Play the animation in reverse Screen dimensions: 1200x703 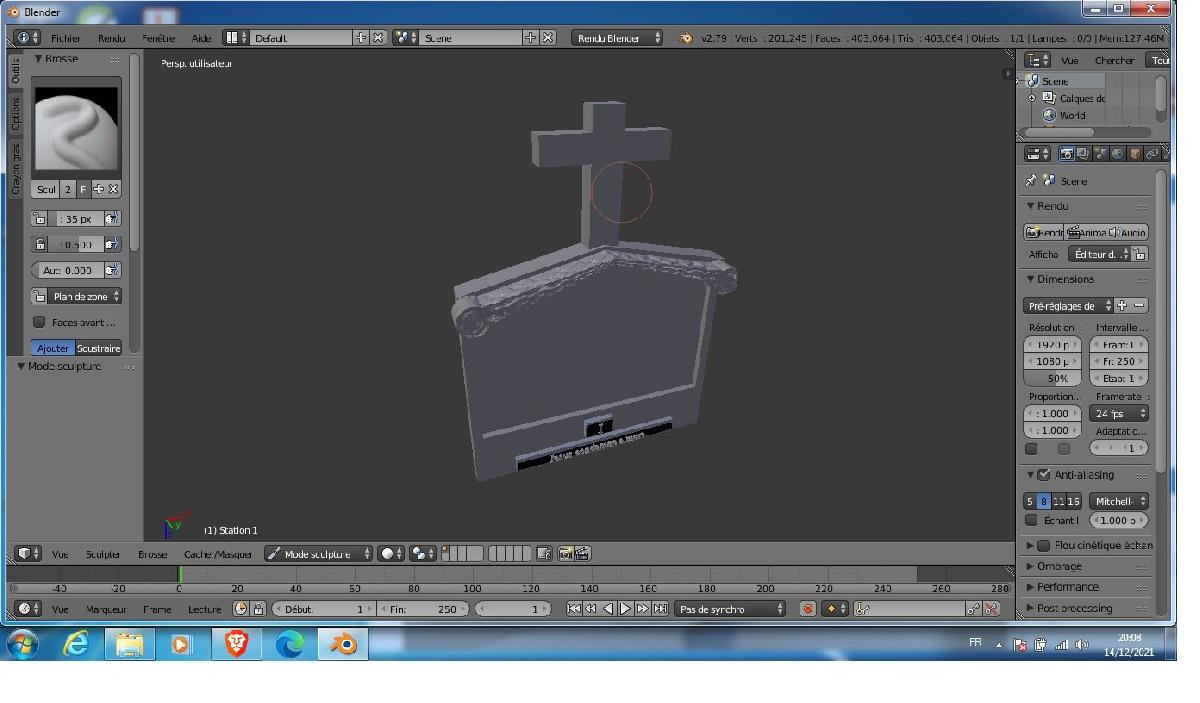(x=608, y=608)
